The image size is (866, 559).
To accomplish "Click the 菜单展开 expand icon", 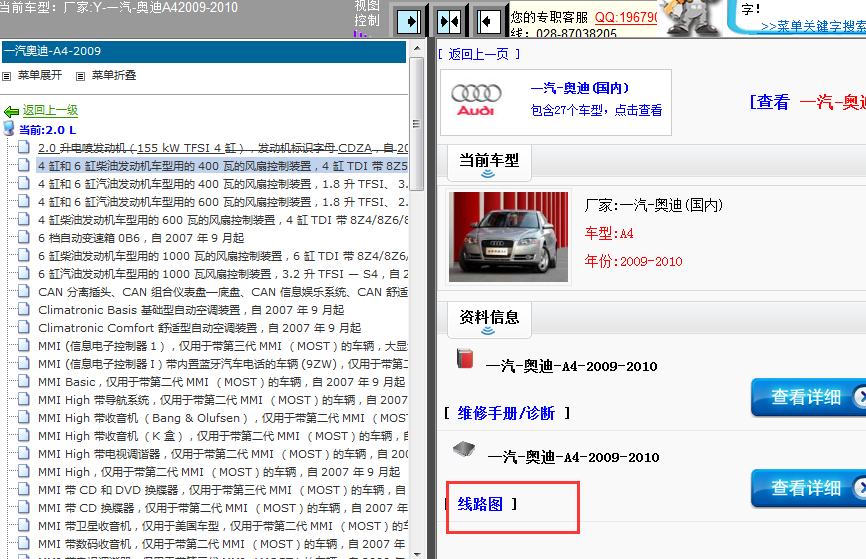I will [7, 76].
